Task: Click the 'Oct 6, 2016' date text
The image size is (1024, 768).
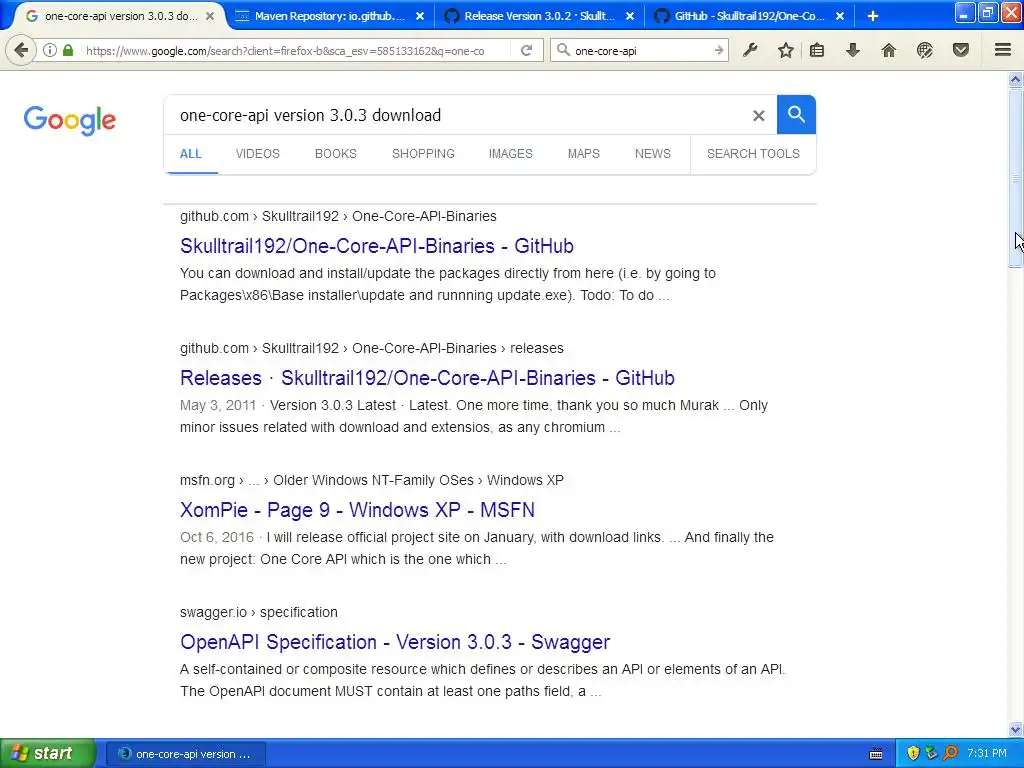Action: tap(216, 537)
